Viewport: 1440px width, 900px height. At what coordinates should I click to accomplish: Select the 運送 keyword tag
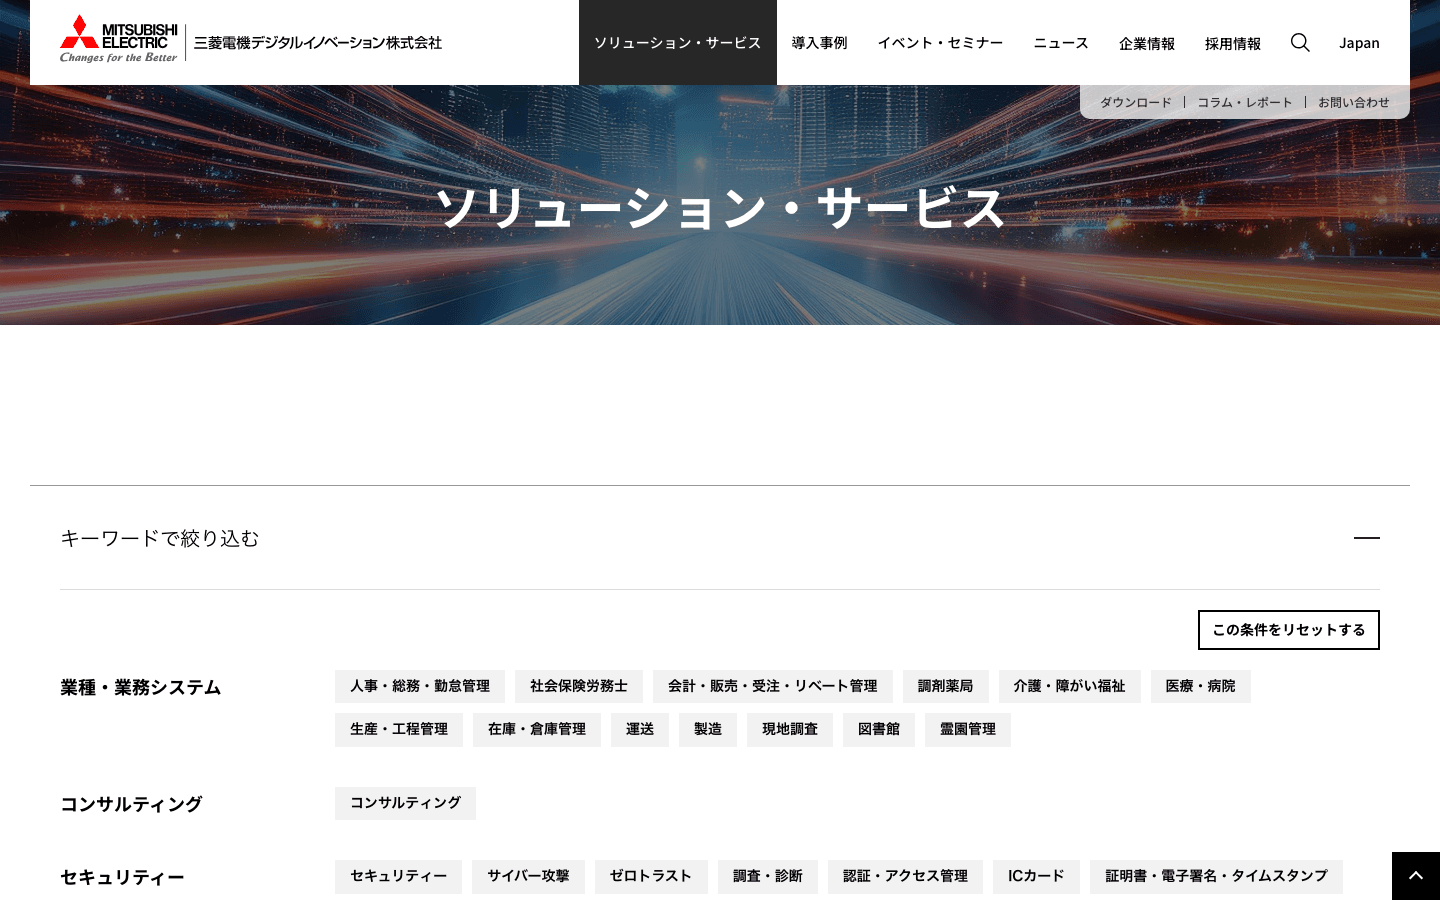click(x=640, y=730)
